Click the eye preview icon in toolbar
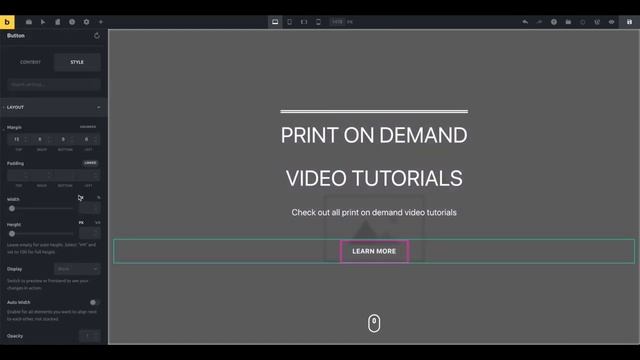 (611, 22)
